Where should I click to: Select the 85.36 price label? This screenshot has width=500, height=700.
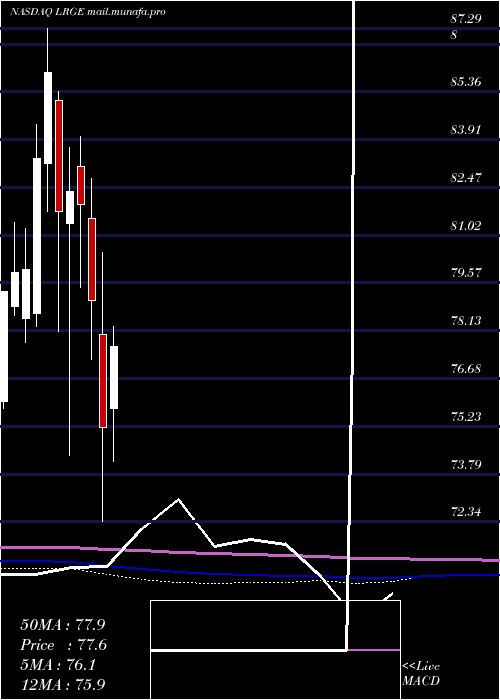click(x=466, y=82)
